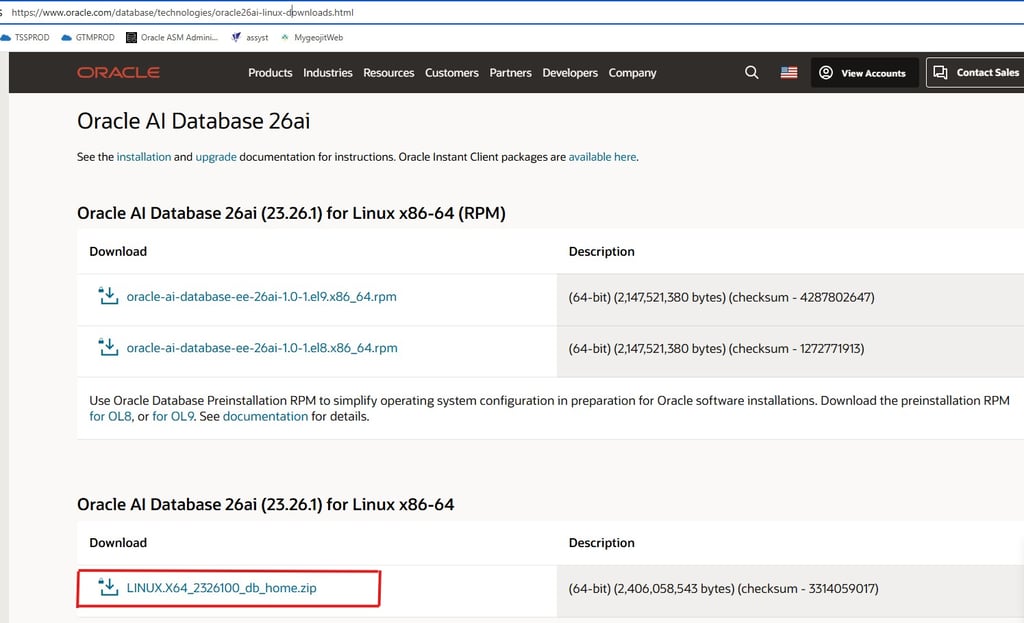
Task: Open GTMPROD bookmark in bookmarks bar
Action: 88,38
